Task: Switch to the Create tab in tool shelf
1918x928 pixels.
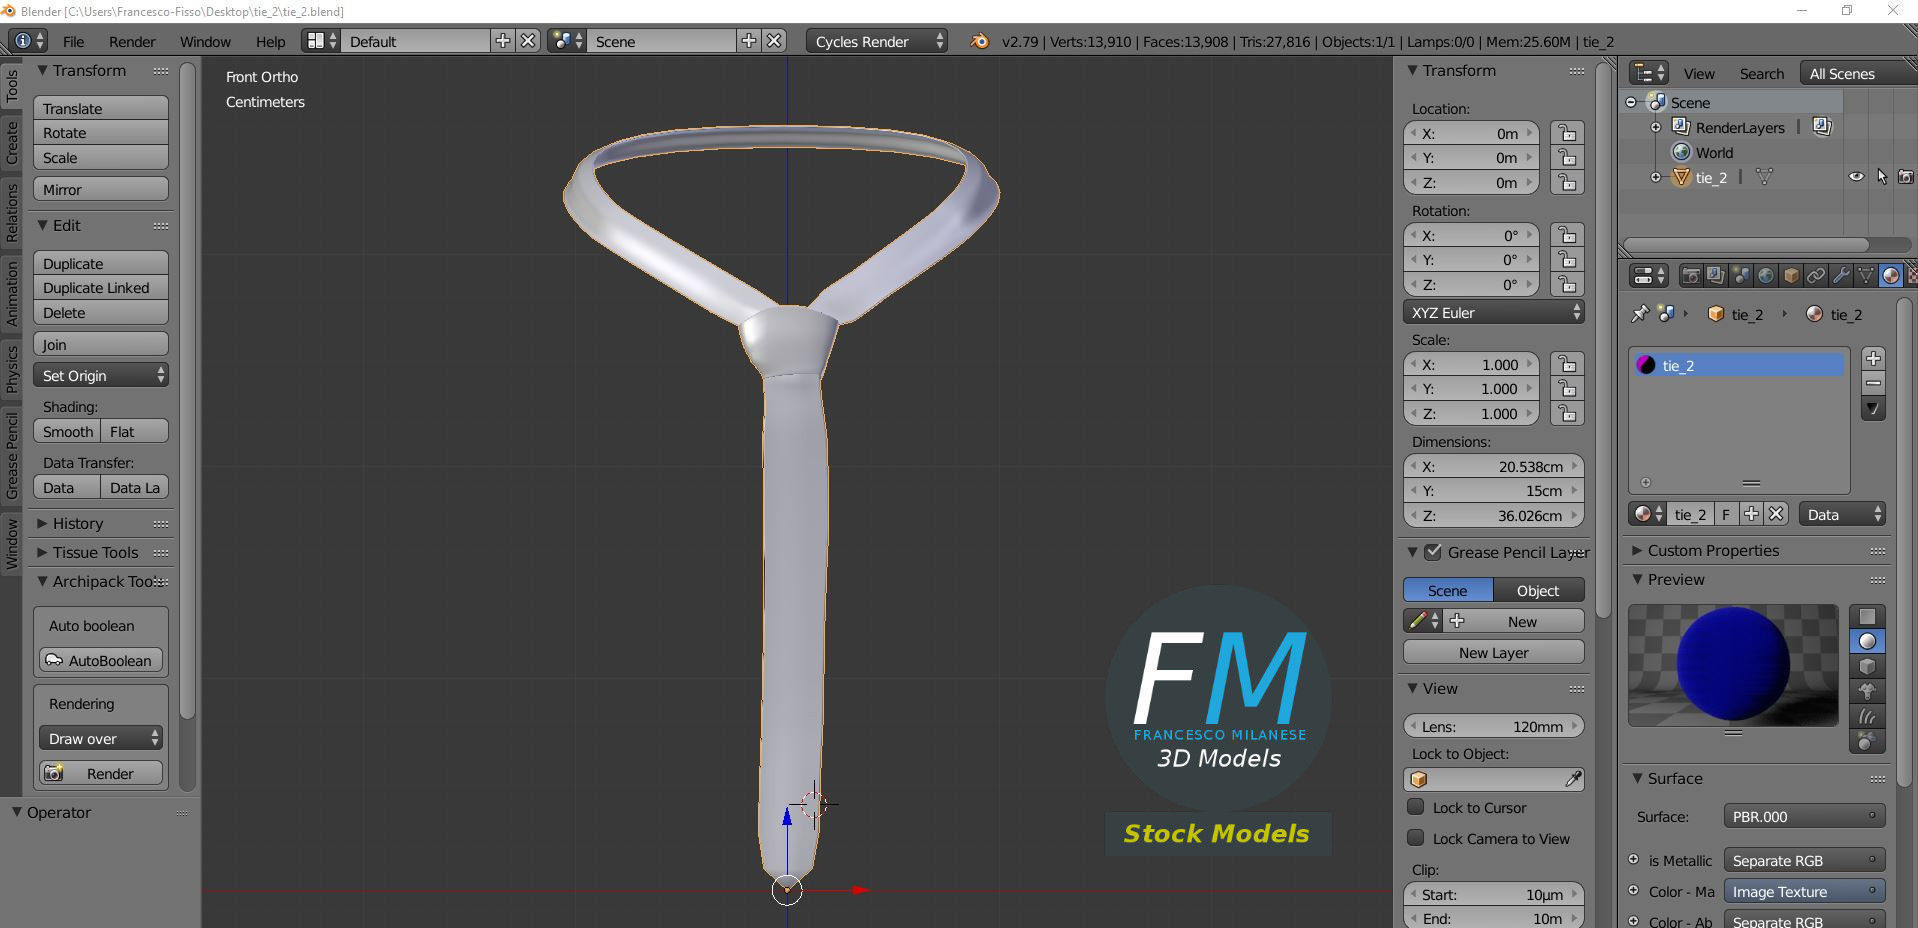Action: pyautogui.click(x=12, y=143)
